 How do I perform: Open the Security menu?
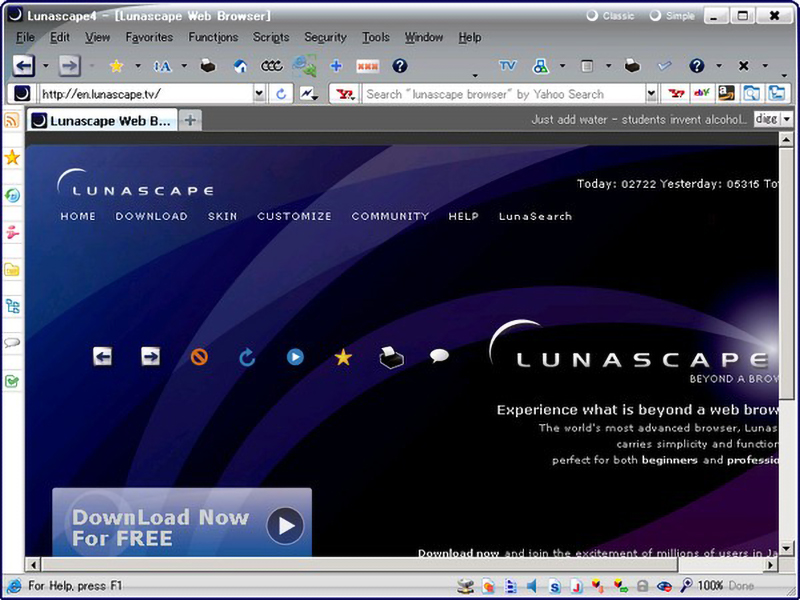point(325,37)
